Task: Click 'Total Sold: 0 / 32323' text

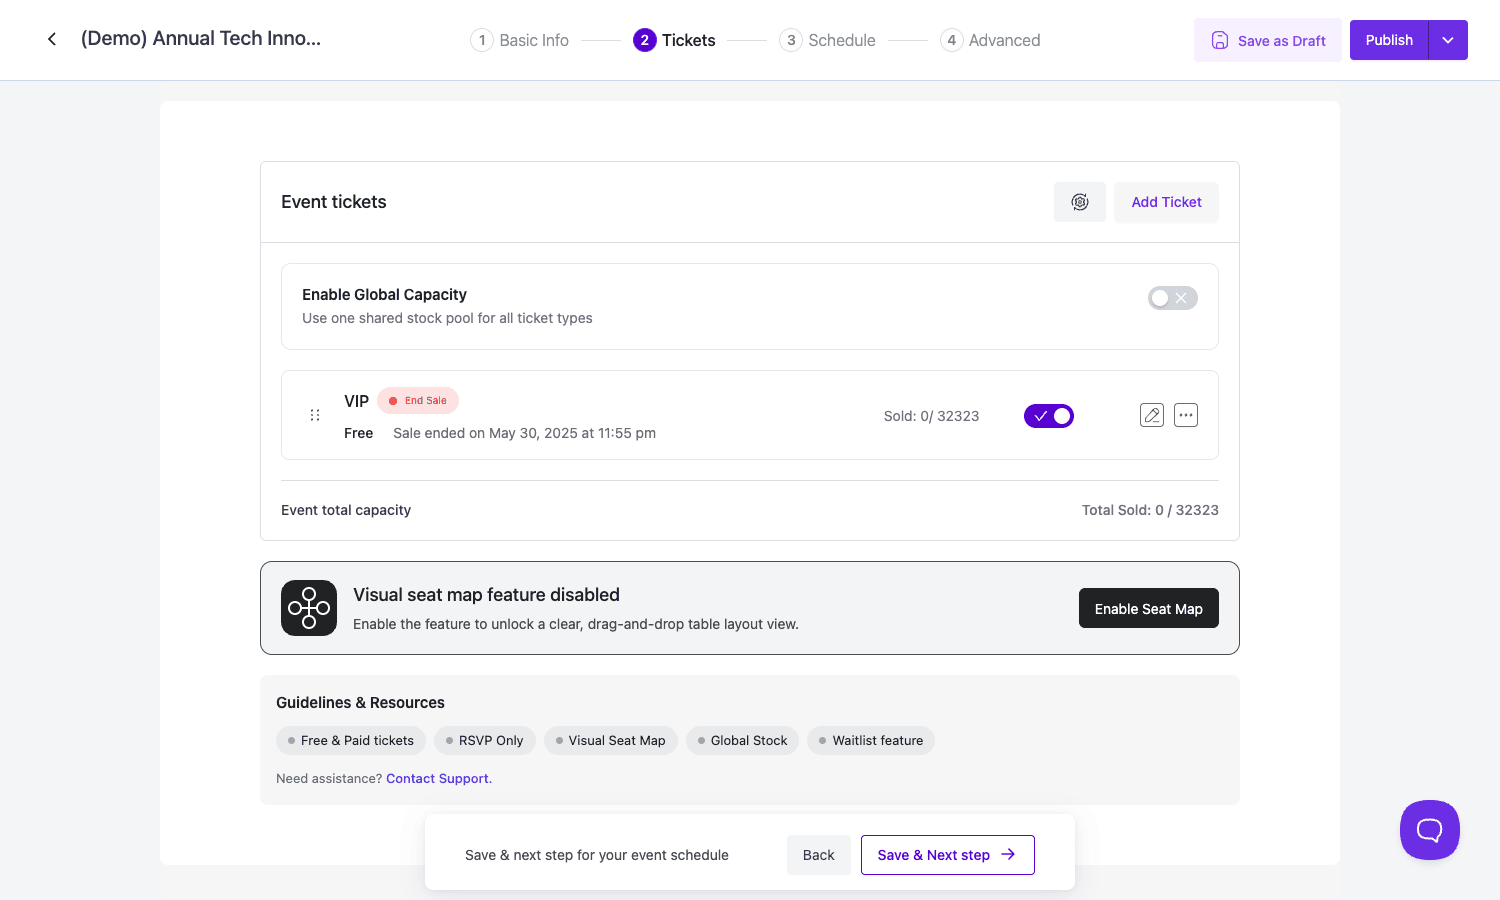Action: click(1150, 510)
